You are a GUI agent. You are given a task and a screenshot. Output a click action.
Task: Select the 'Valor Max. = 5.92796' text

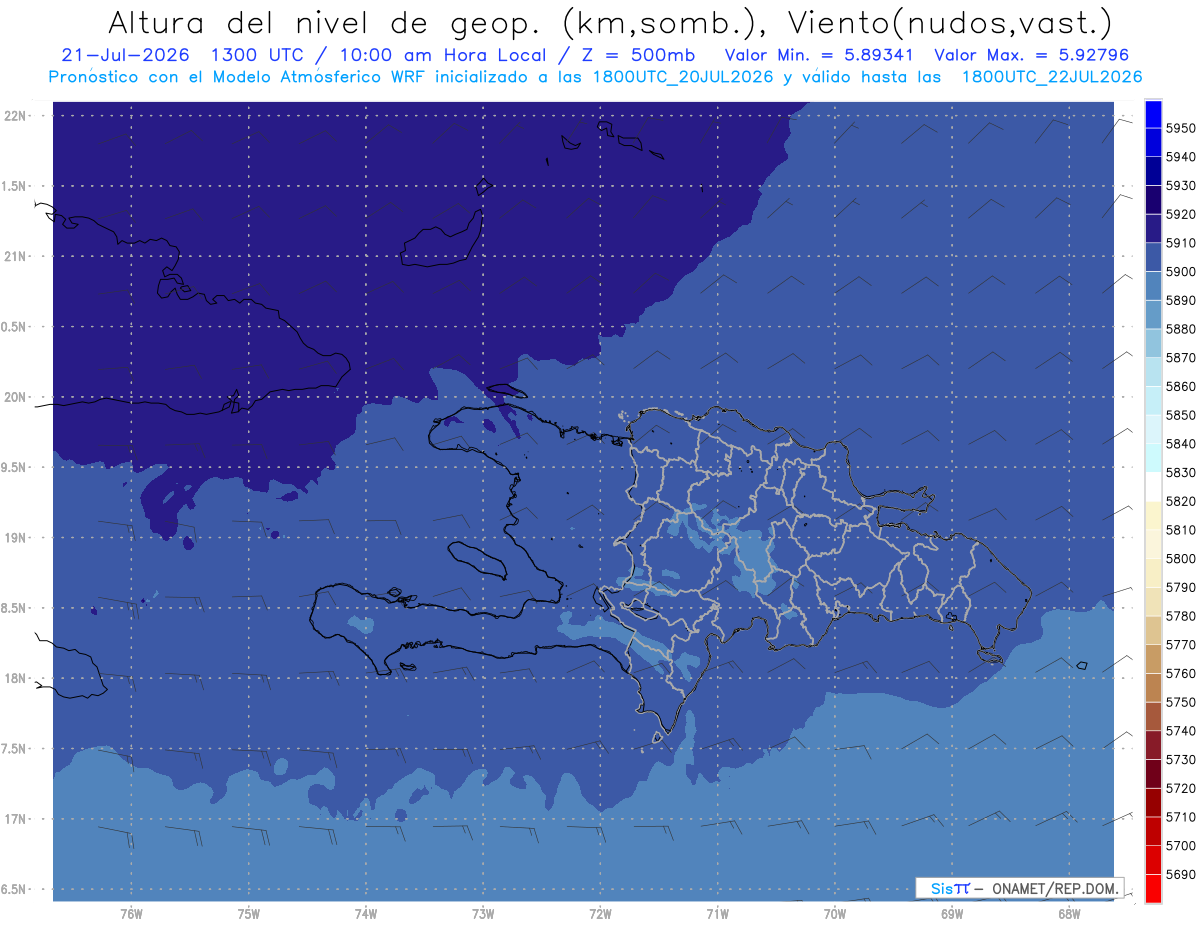click(x=1032, y=56)
